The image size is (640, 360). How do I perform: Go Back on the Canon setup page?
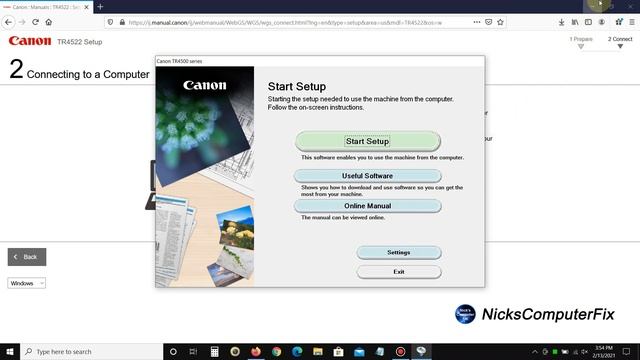click(27, 257)
